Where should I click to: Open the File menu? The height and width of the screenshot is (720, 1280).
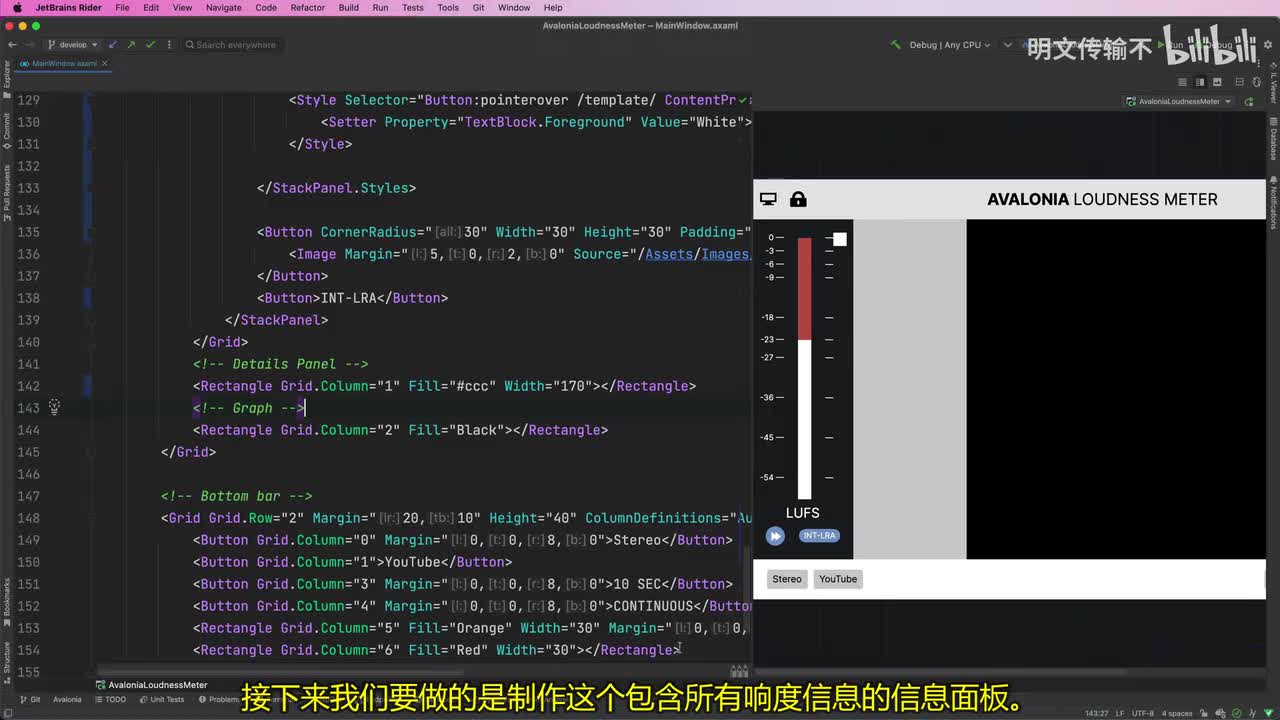pyautogui.click(x=122, y=8)
